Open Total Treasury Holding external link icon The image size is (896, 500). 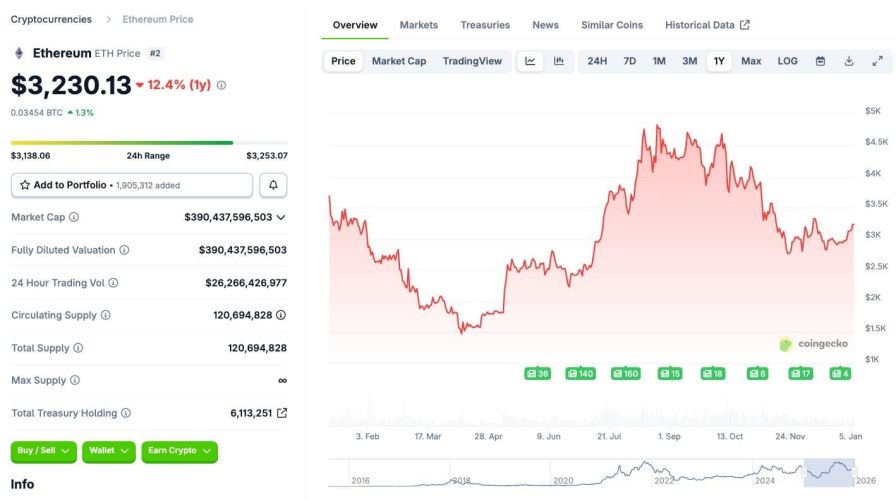282,413
